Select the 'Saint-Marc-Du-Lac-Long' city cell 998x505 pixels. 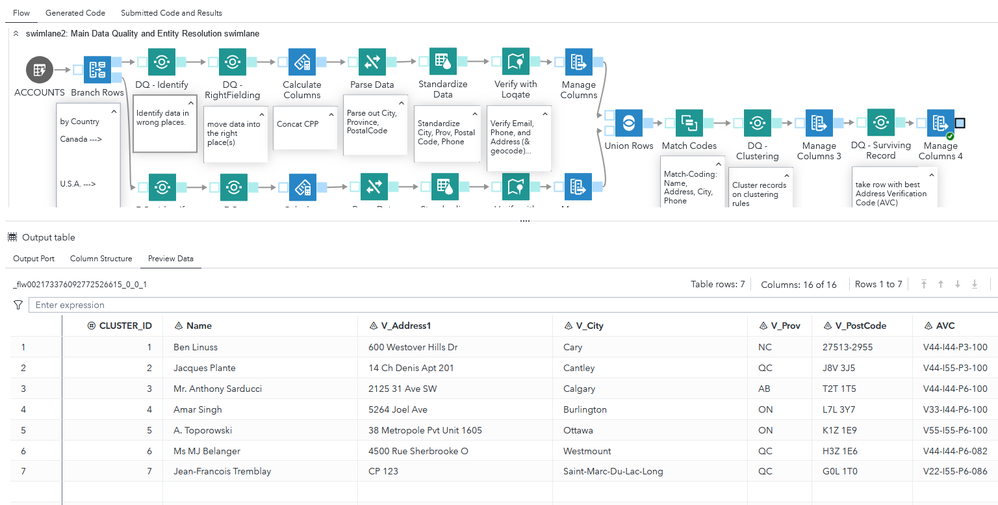pyautogui.click(x=650, y=472)
